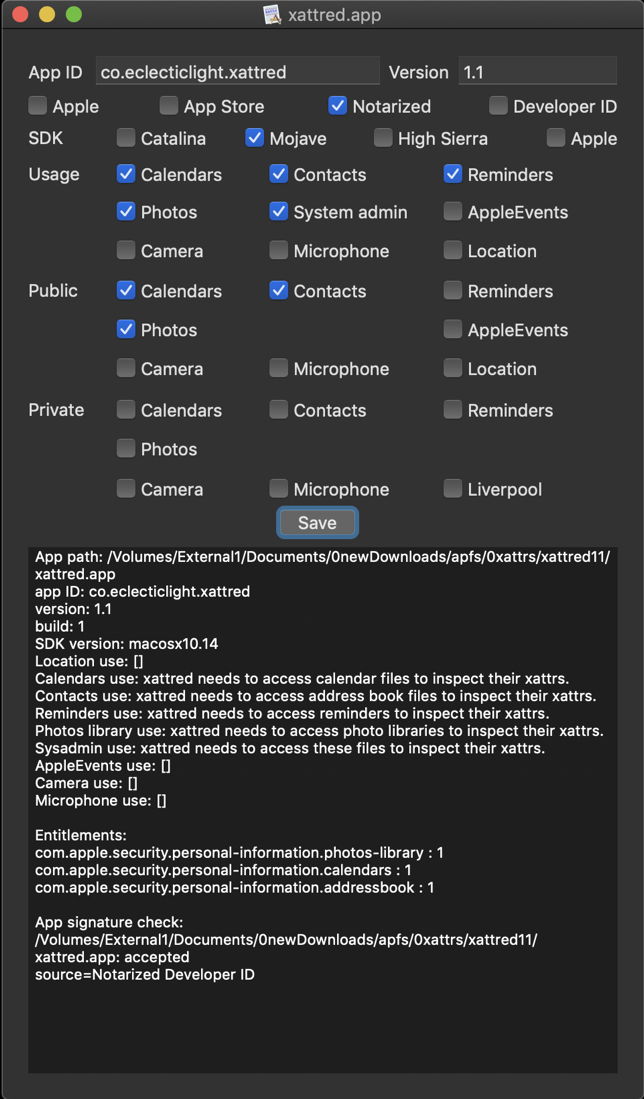Toggle the Mojave SDK checkbox

tap(254, 138)
